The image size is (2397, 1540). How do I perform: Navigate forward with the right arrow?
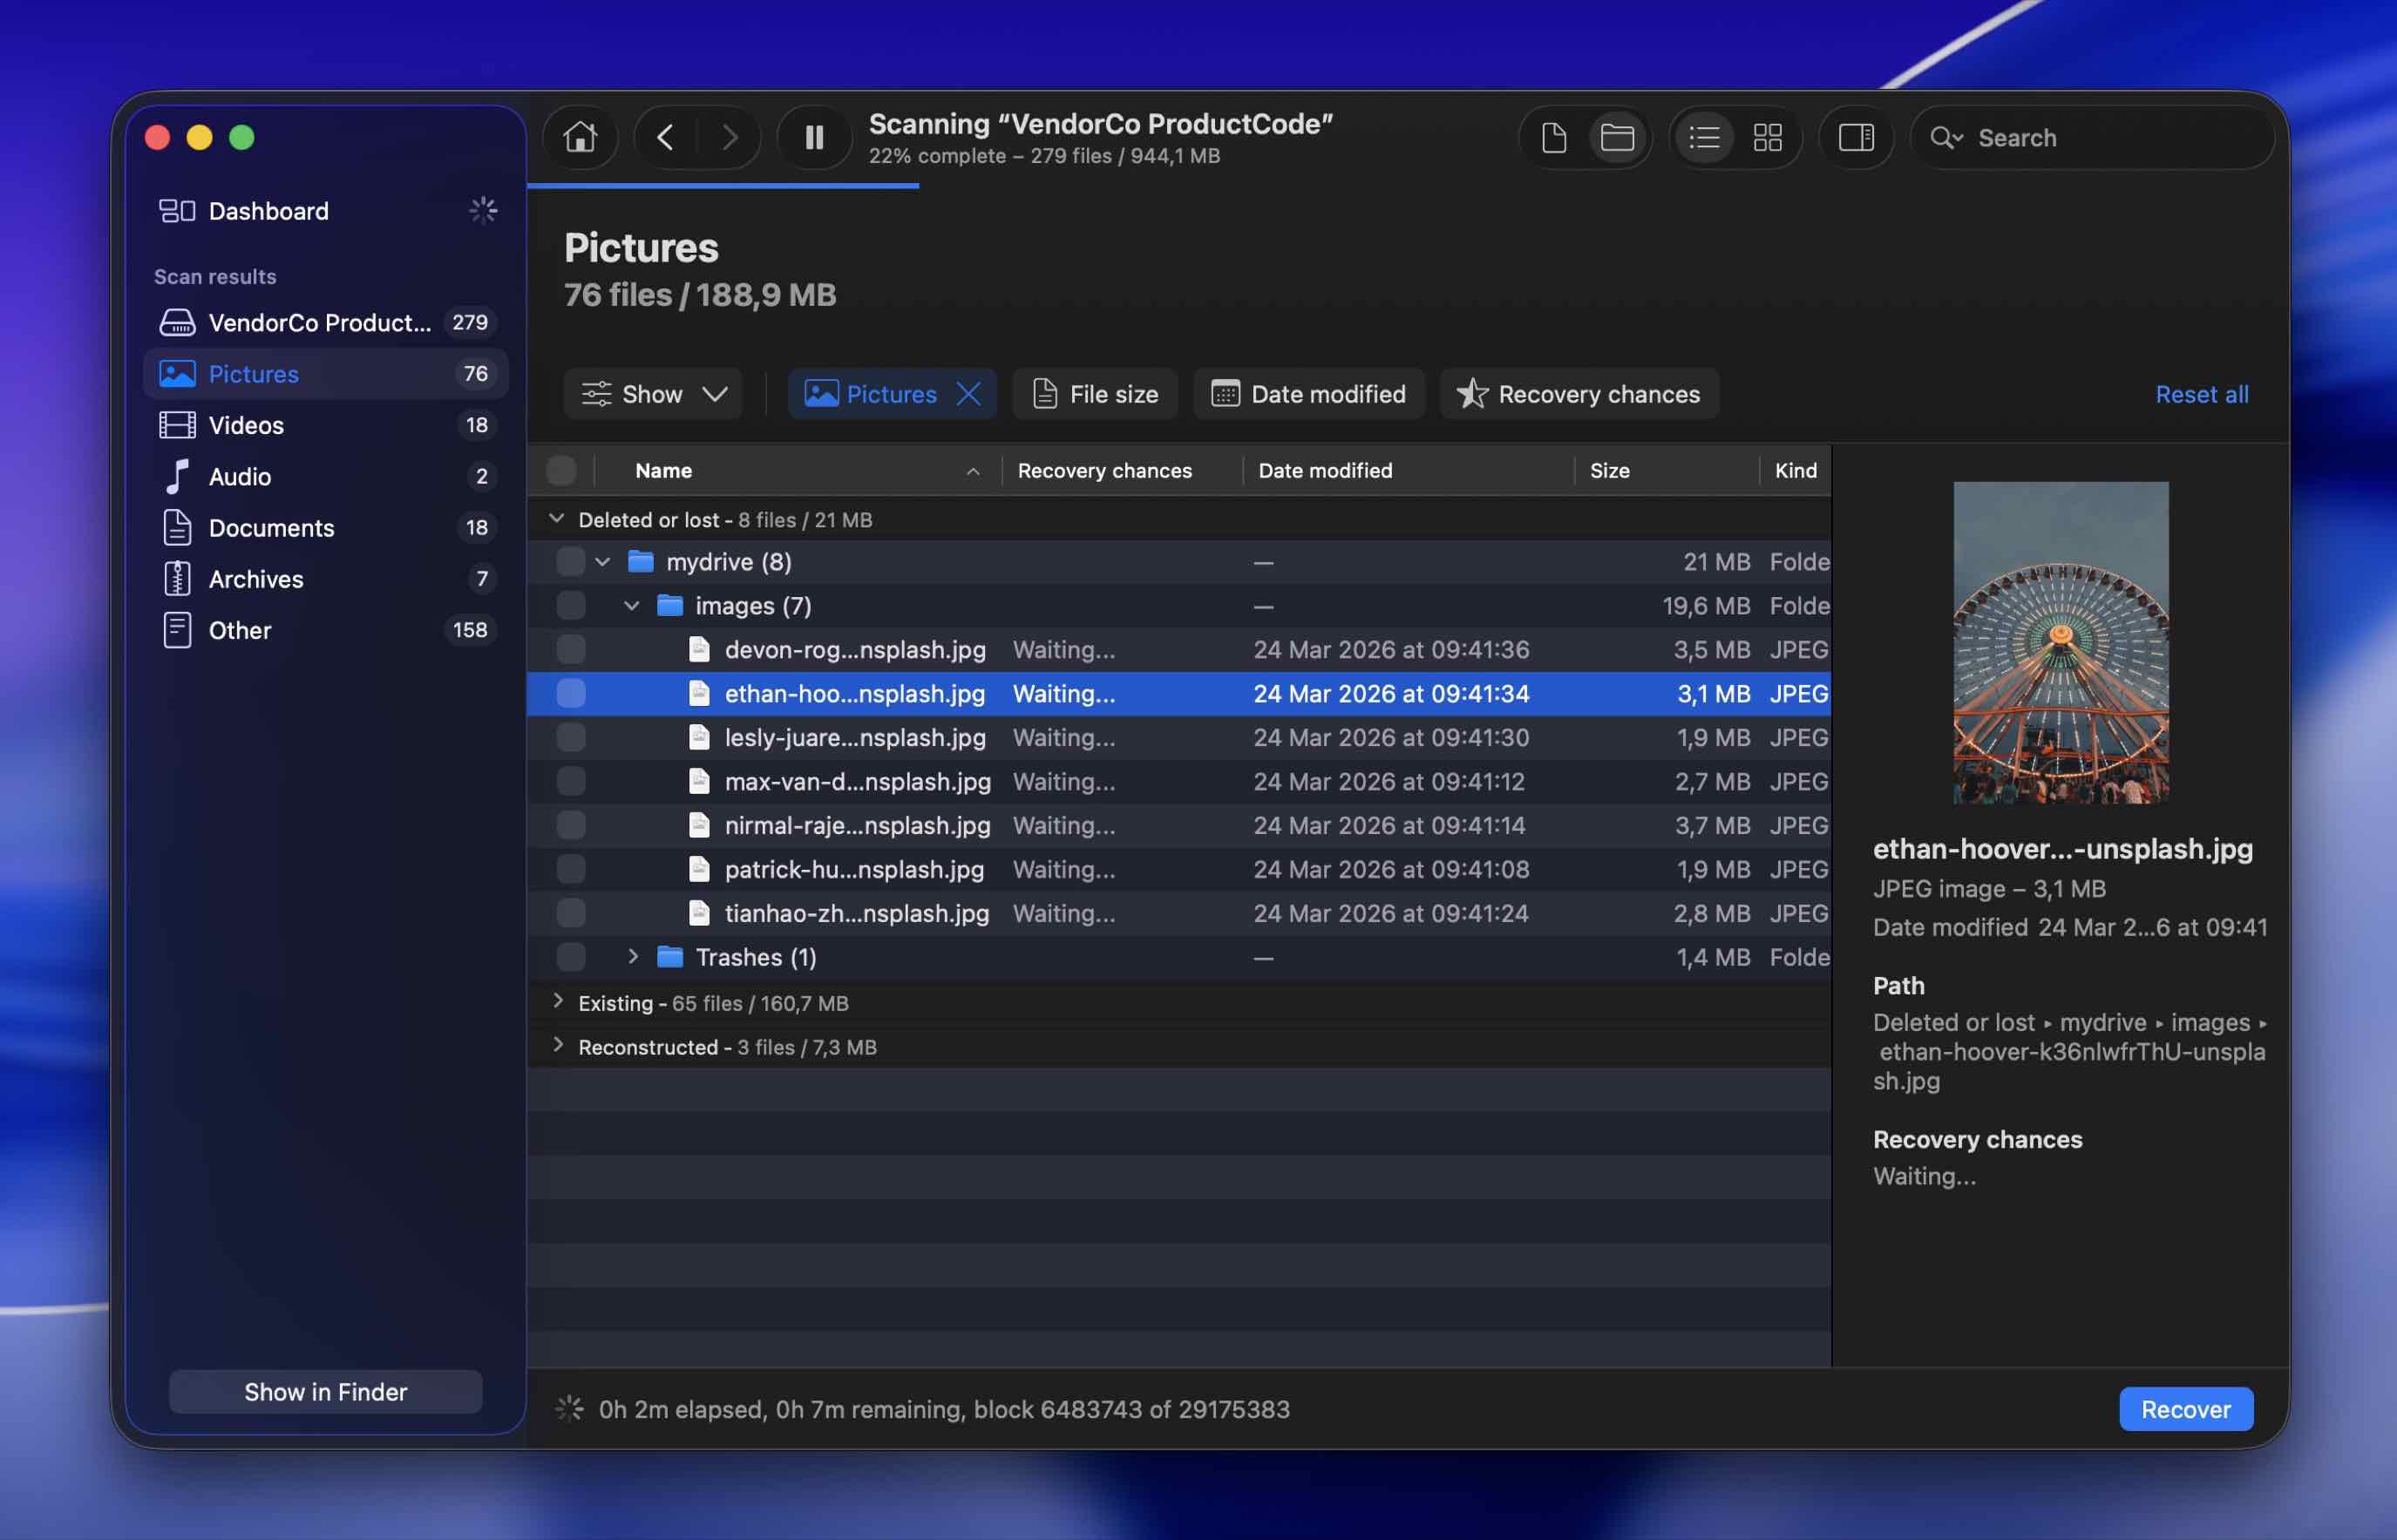(729, 137)
